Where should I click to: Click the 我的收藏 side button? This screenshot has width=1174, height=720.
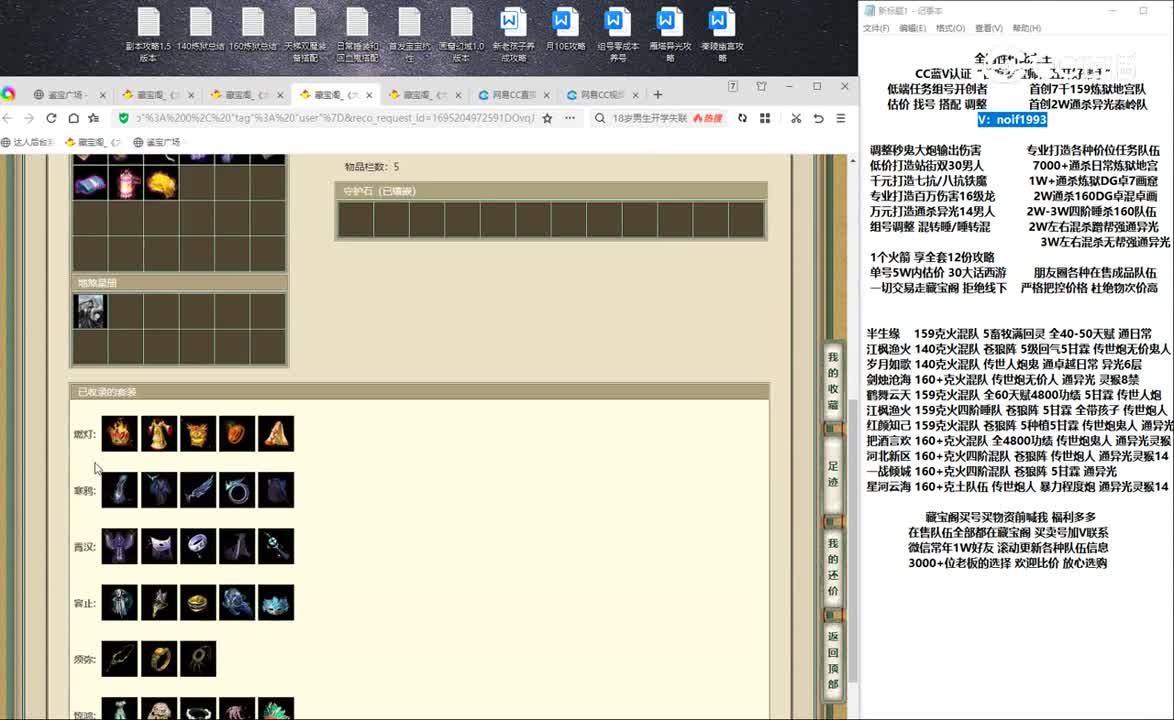click(833, 381)
